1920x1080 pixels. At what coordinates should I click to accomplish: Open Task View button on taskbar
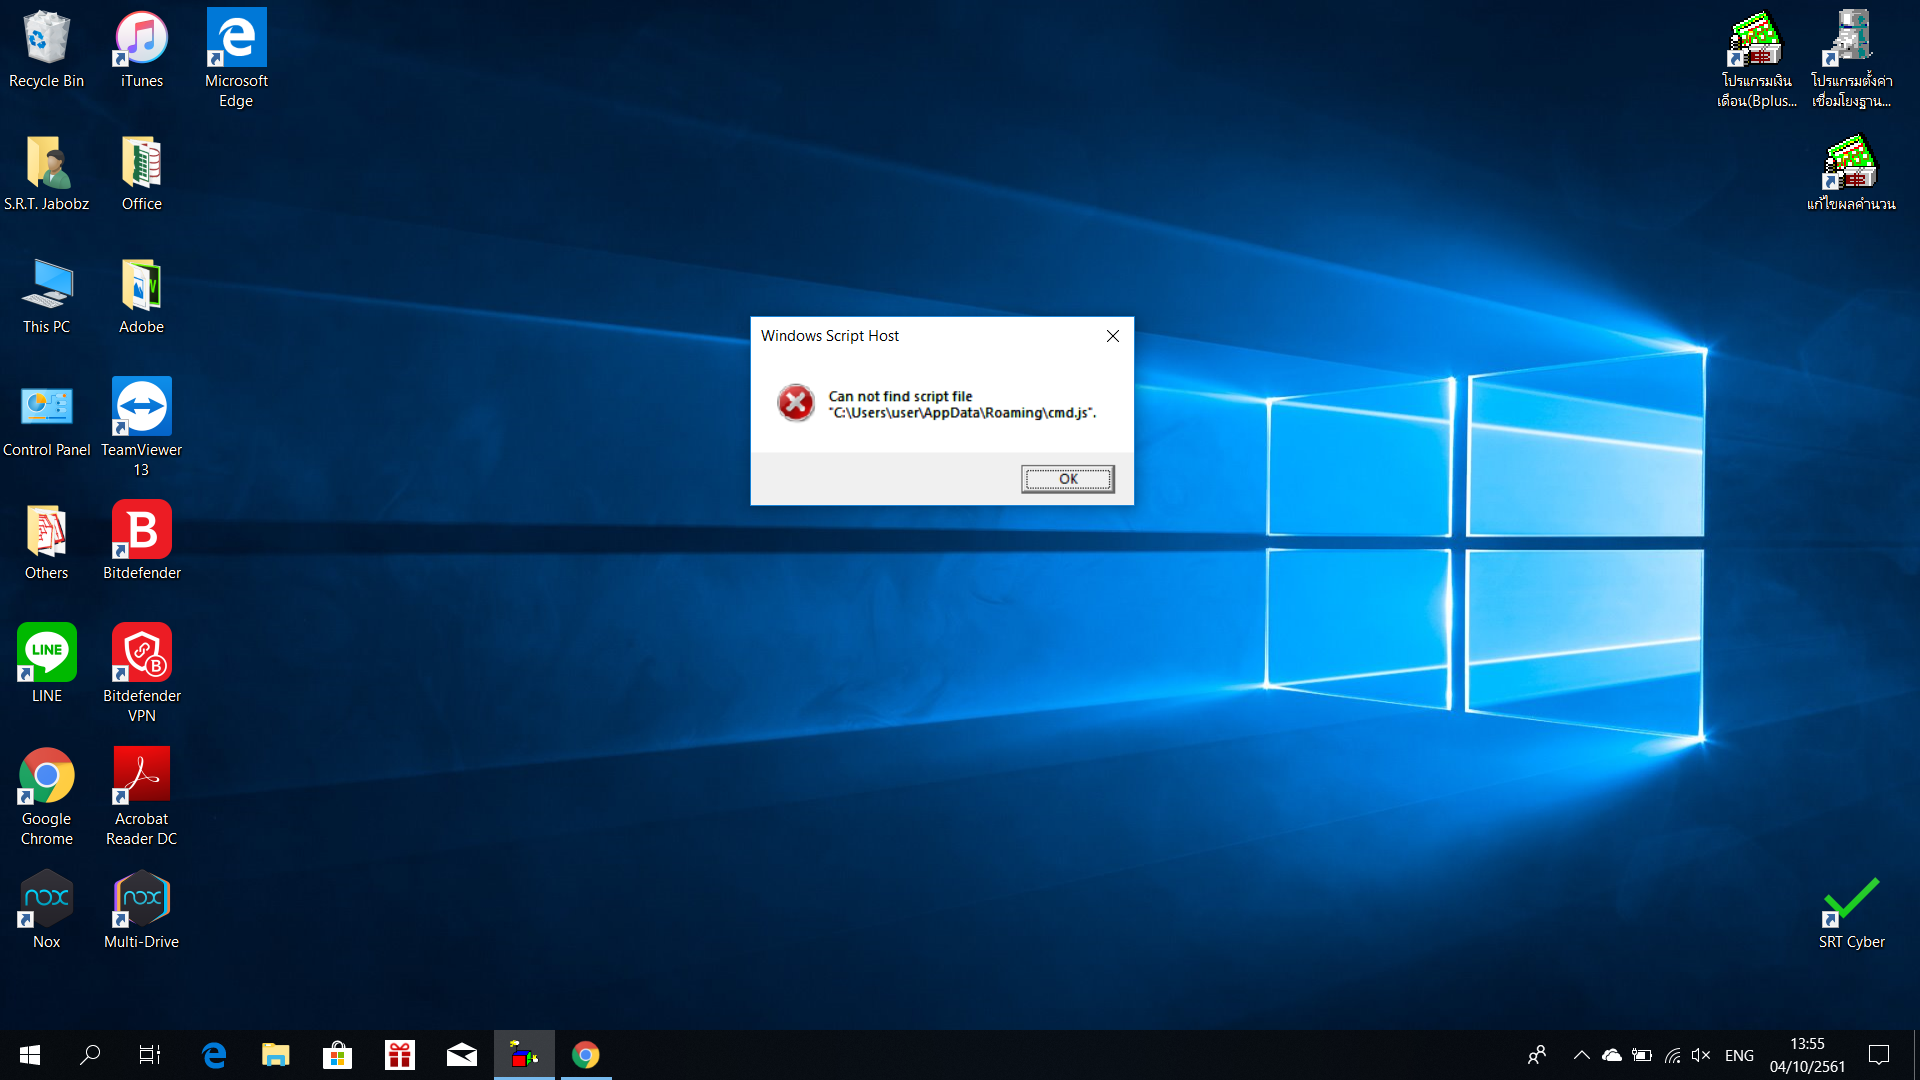[149, 1055]
